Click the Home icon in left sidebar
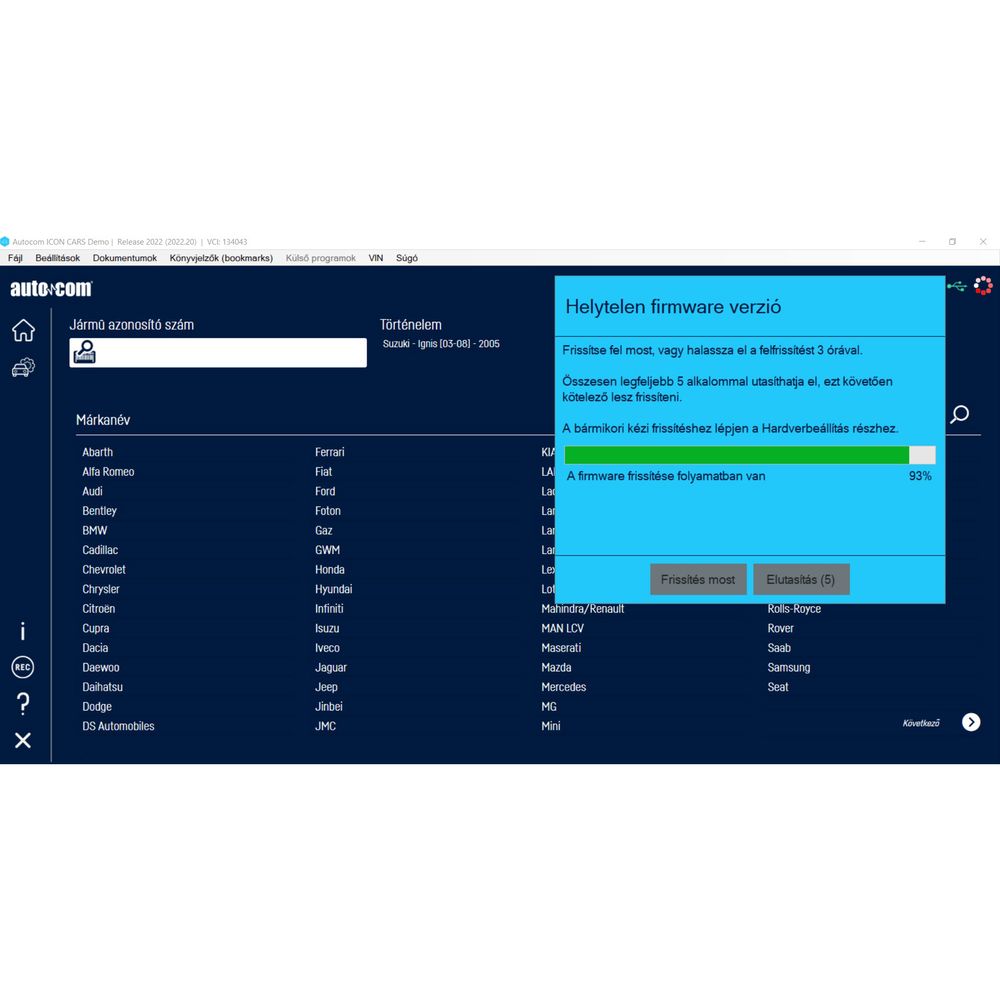 click(23, 330)
